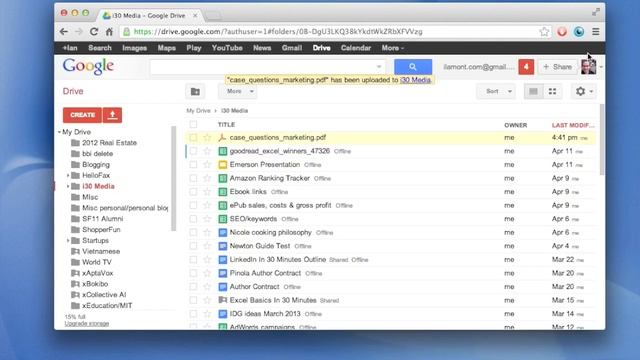
Task: Click the Google logo
Action: (x=88, y=67)
